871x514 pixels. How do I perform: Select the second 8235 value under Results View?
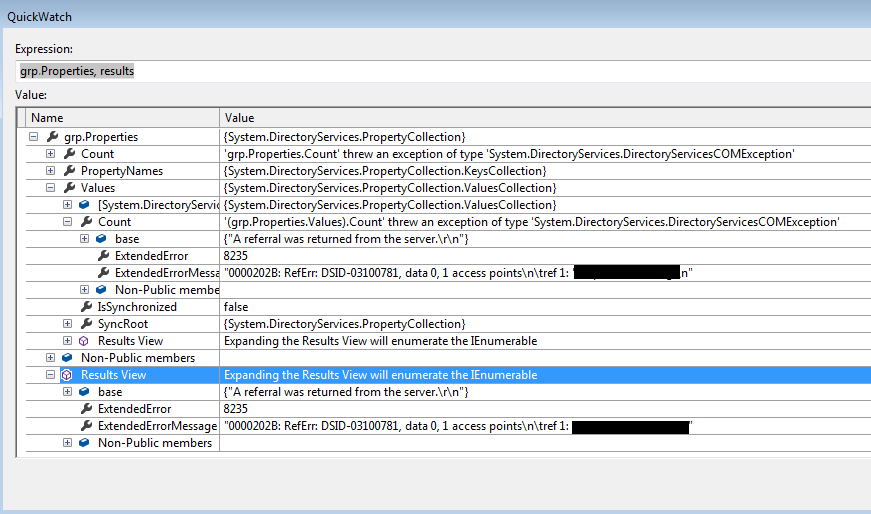(x=236, y=408)
